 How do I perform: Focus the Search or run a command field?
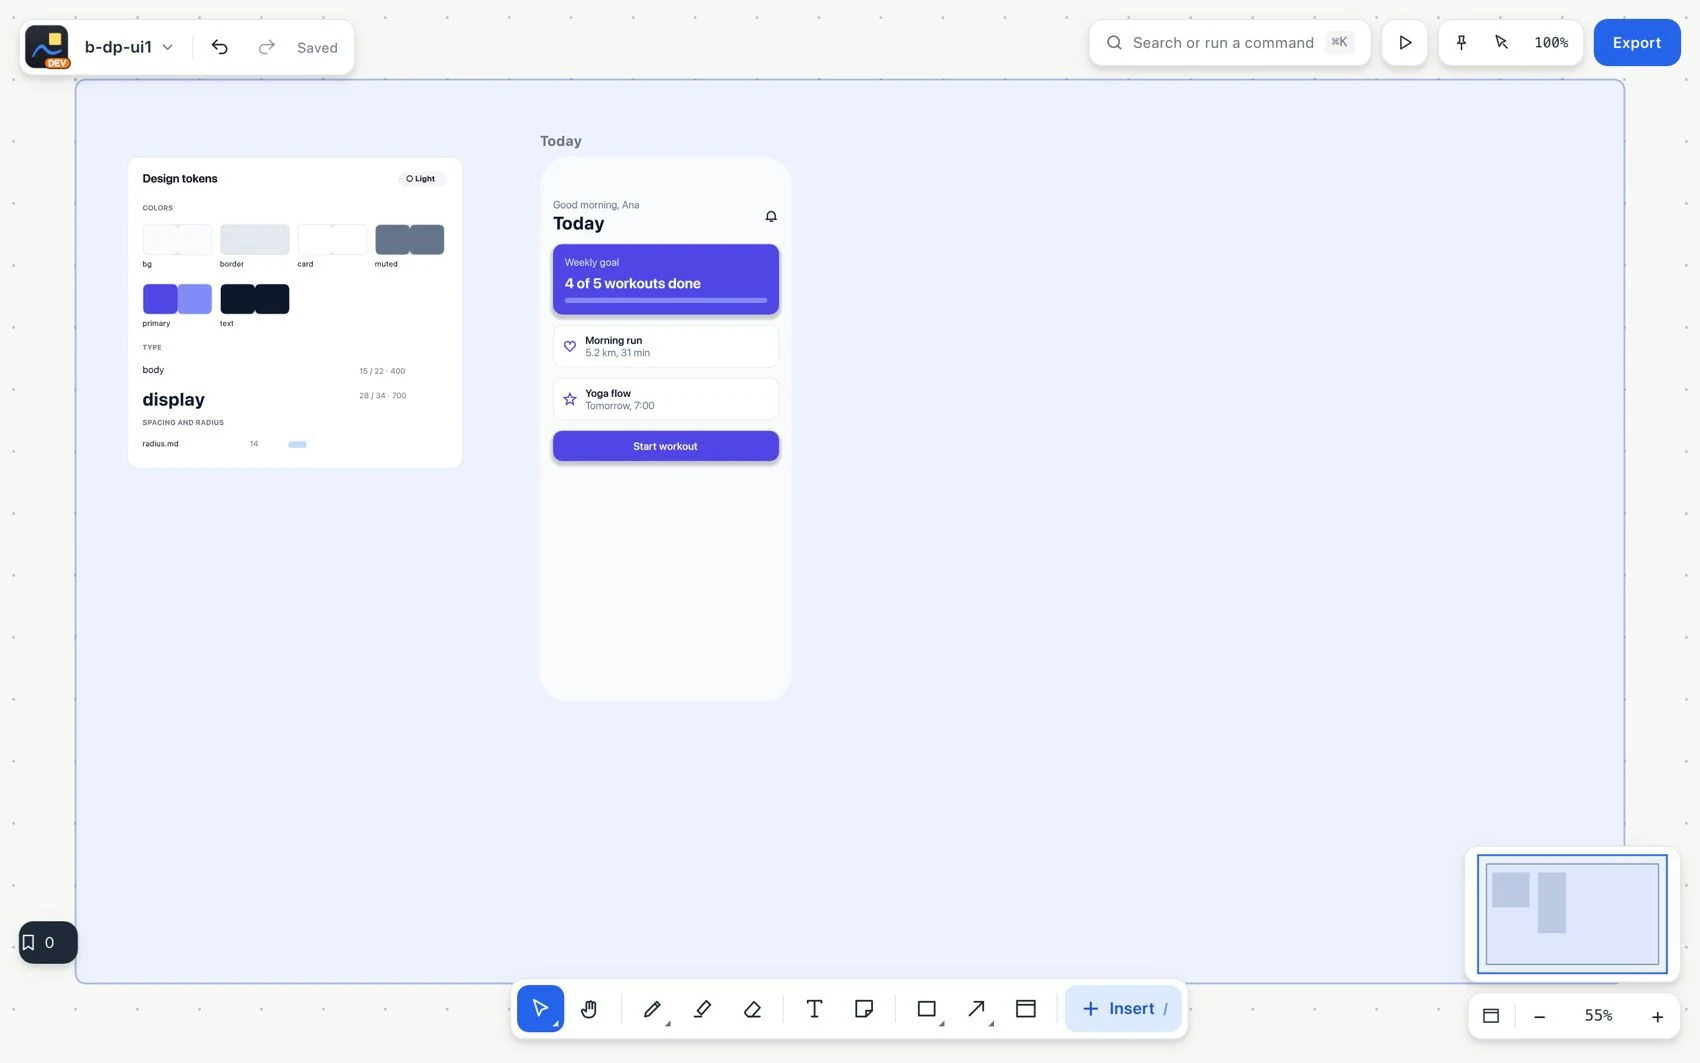click(x=1229, y=43)
